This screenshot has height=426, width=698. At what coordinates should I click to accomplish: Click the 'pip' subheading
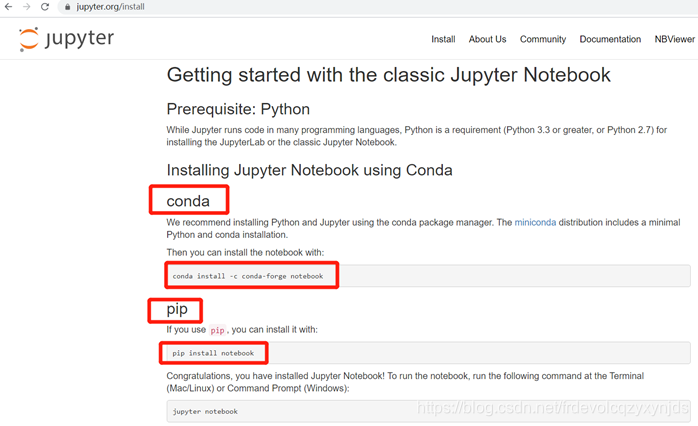point(177,309)
